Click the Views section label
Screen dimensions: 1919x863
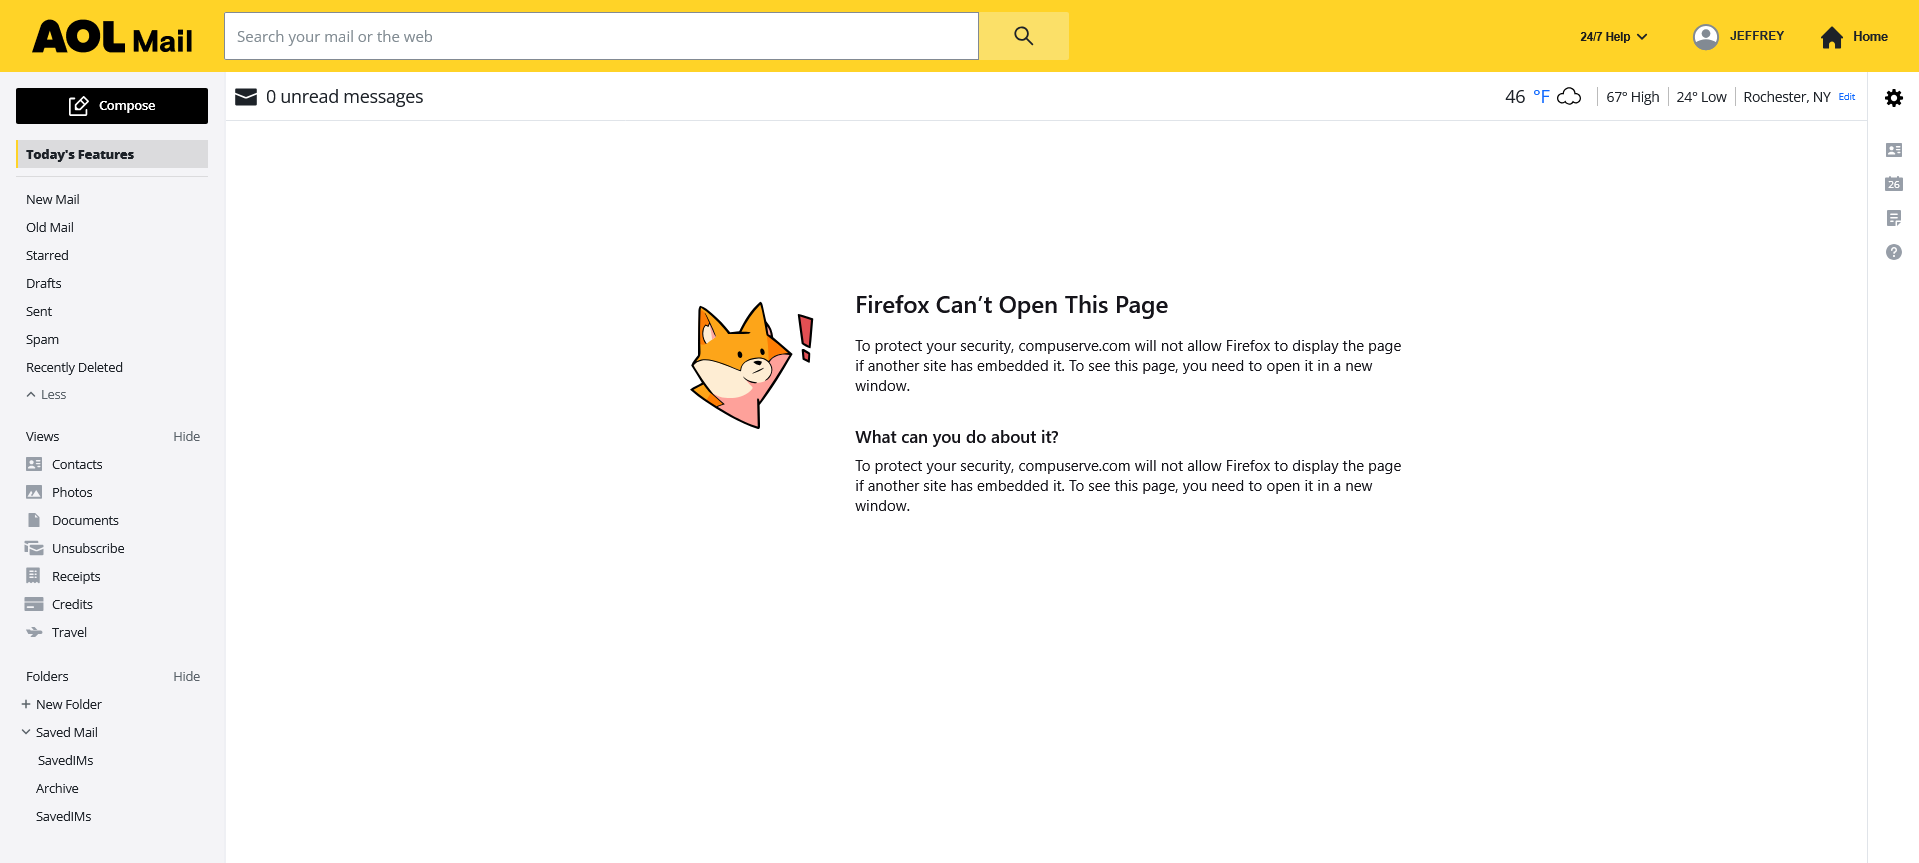[43, 436]
